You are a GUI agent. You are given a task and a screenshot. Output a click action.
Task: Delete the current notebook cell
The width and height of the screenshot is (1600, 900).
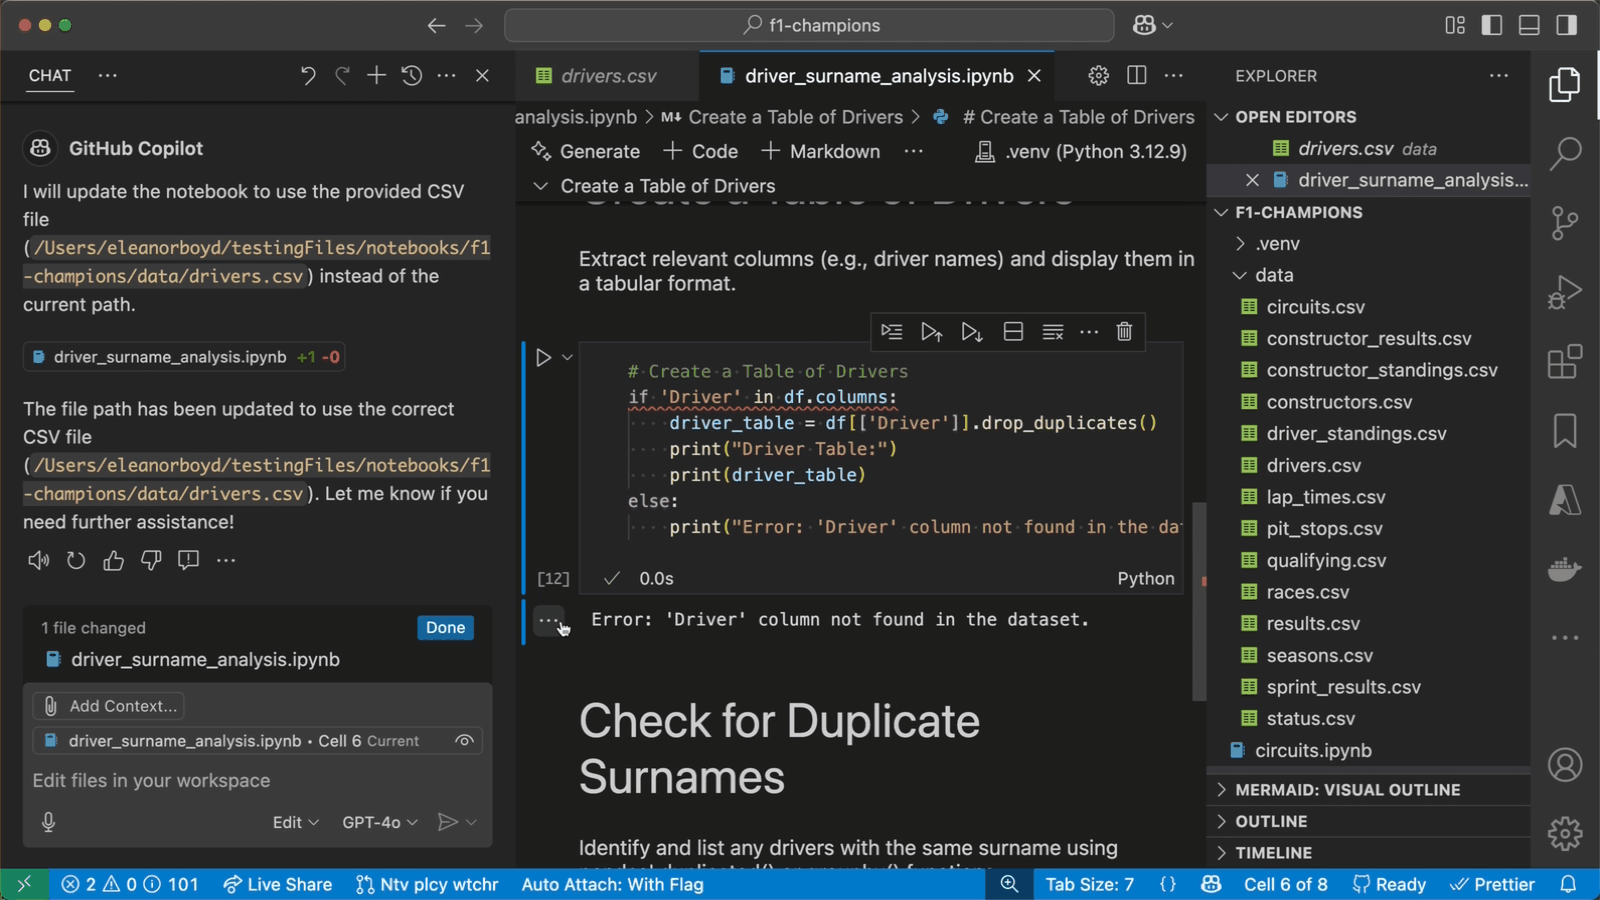1124,332
